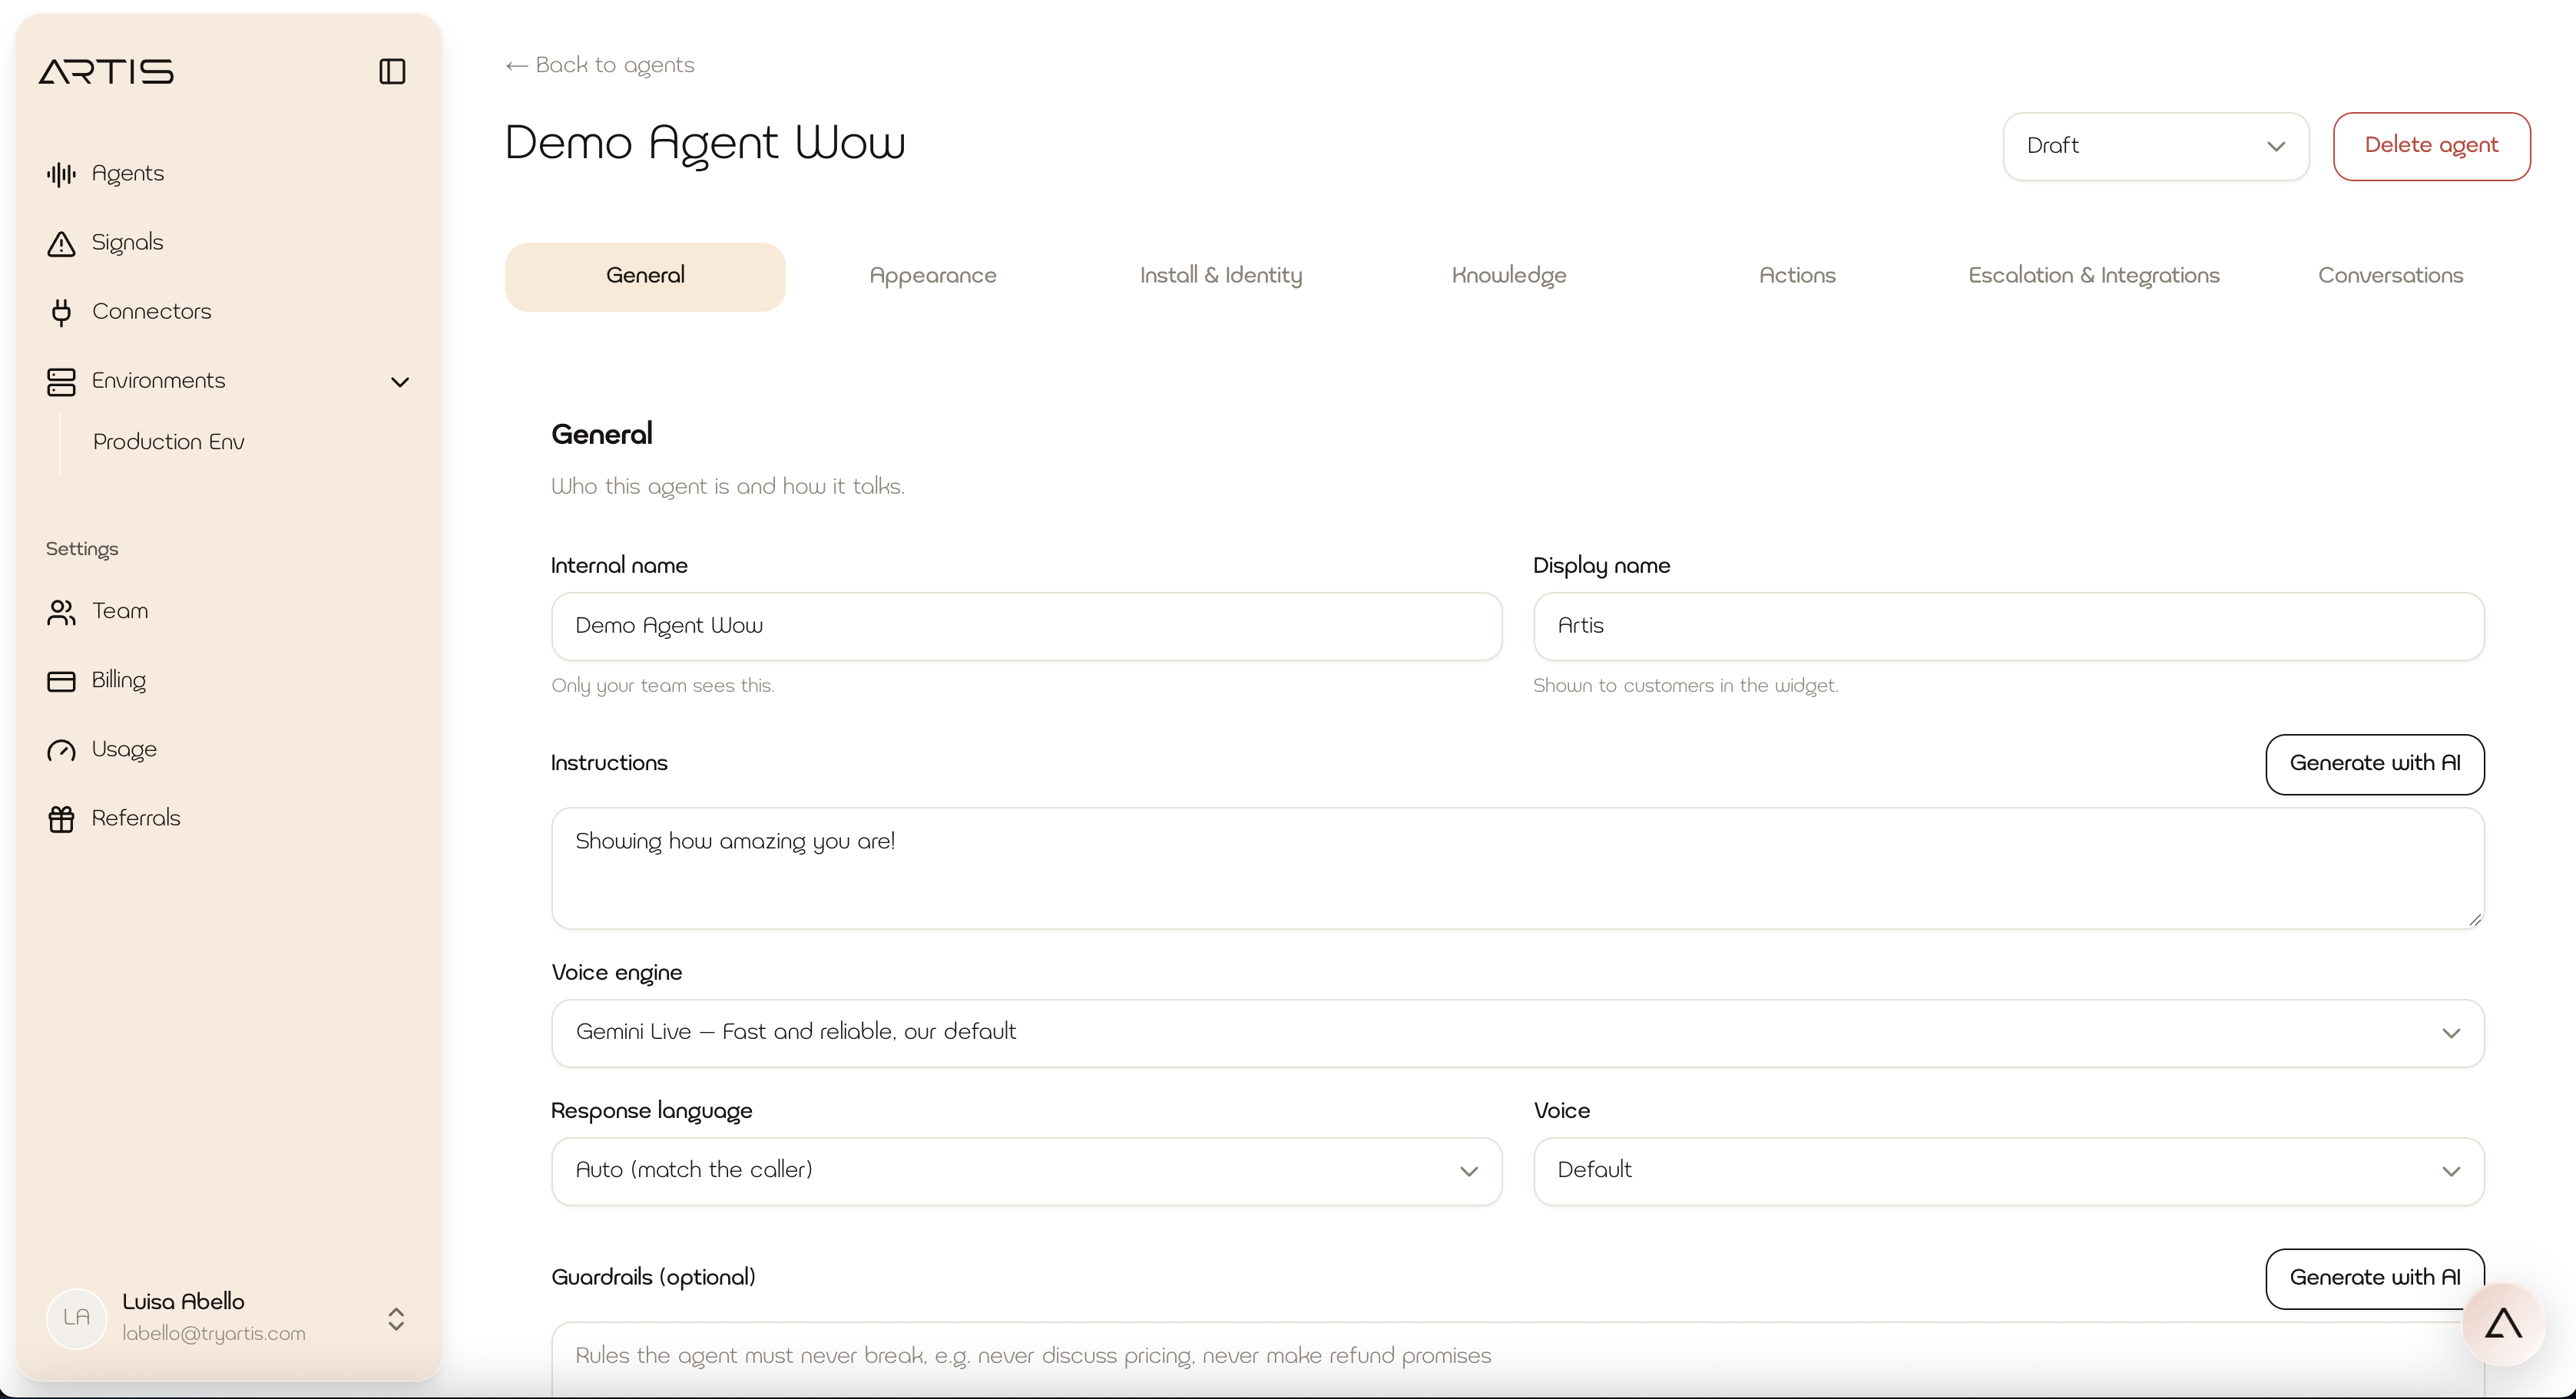Image resolution: width=2576 pixels, height=1399 pixels.
Task: Select Production Env in sidebar
Action: coord(168,442)
